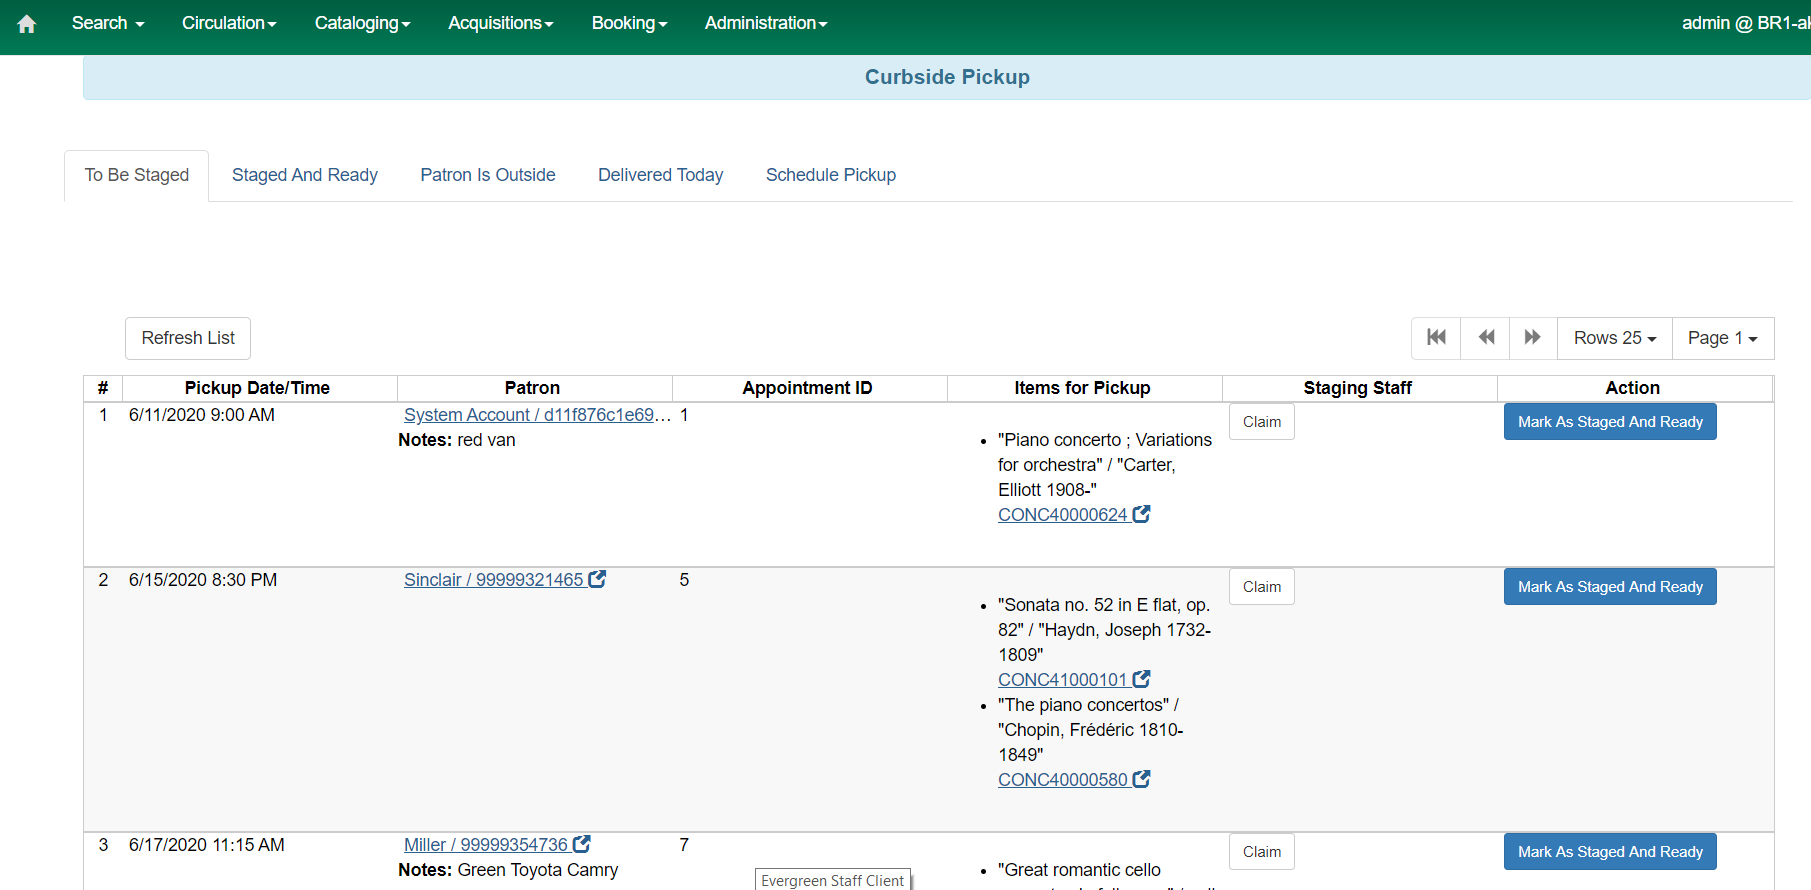Switch to Patron Is Outside tab
Viewport: 1811px width, 890px height.
pyautogui.click(x=488, y=175)
